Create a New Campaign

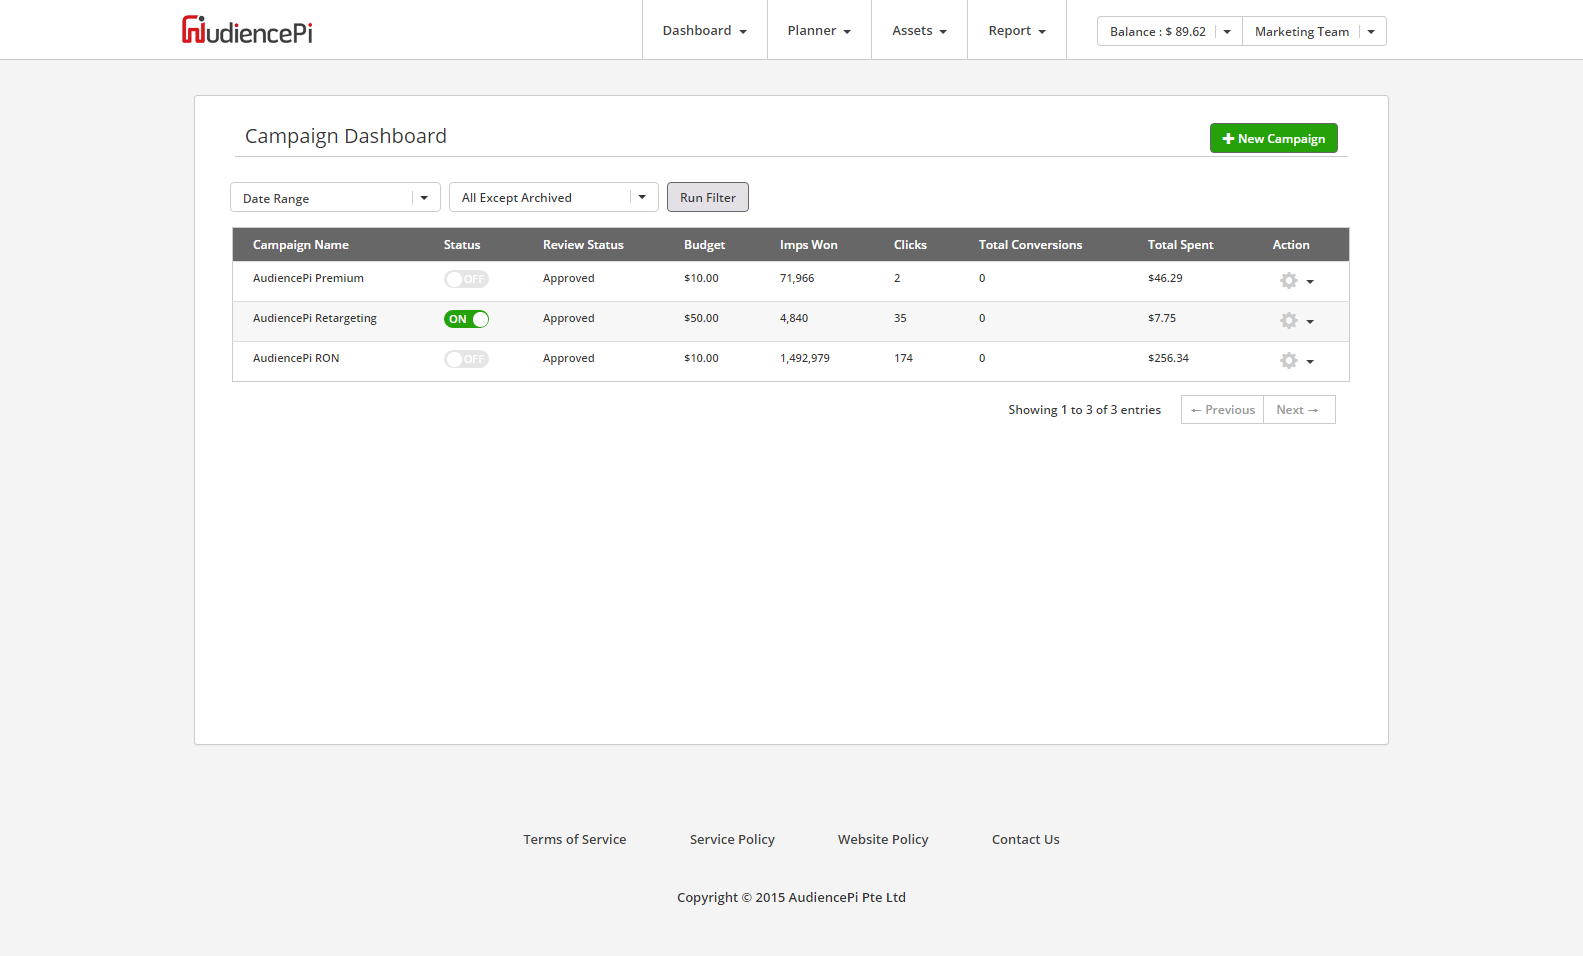coord(1273,138)
